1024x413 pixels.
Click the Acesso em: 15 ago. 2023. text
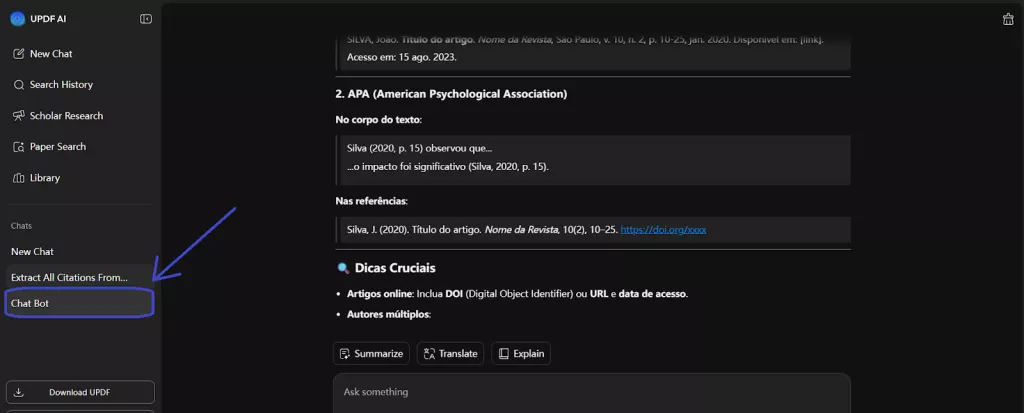coord(402,57)
